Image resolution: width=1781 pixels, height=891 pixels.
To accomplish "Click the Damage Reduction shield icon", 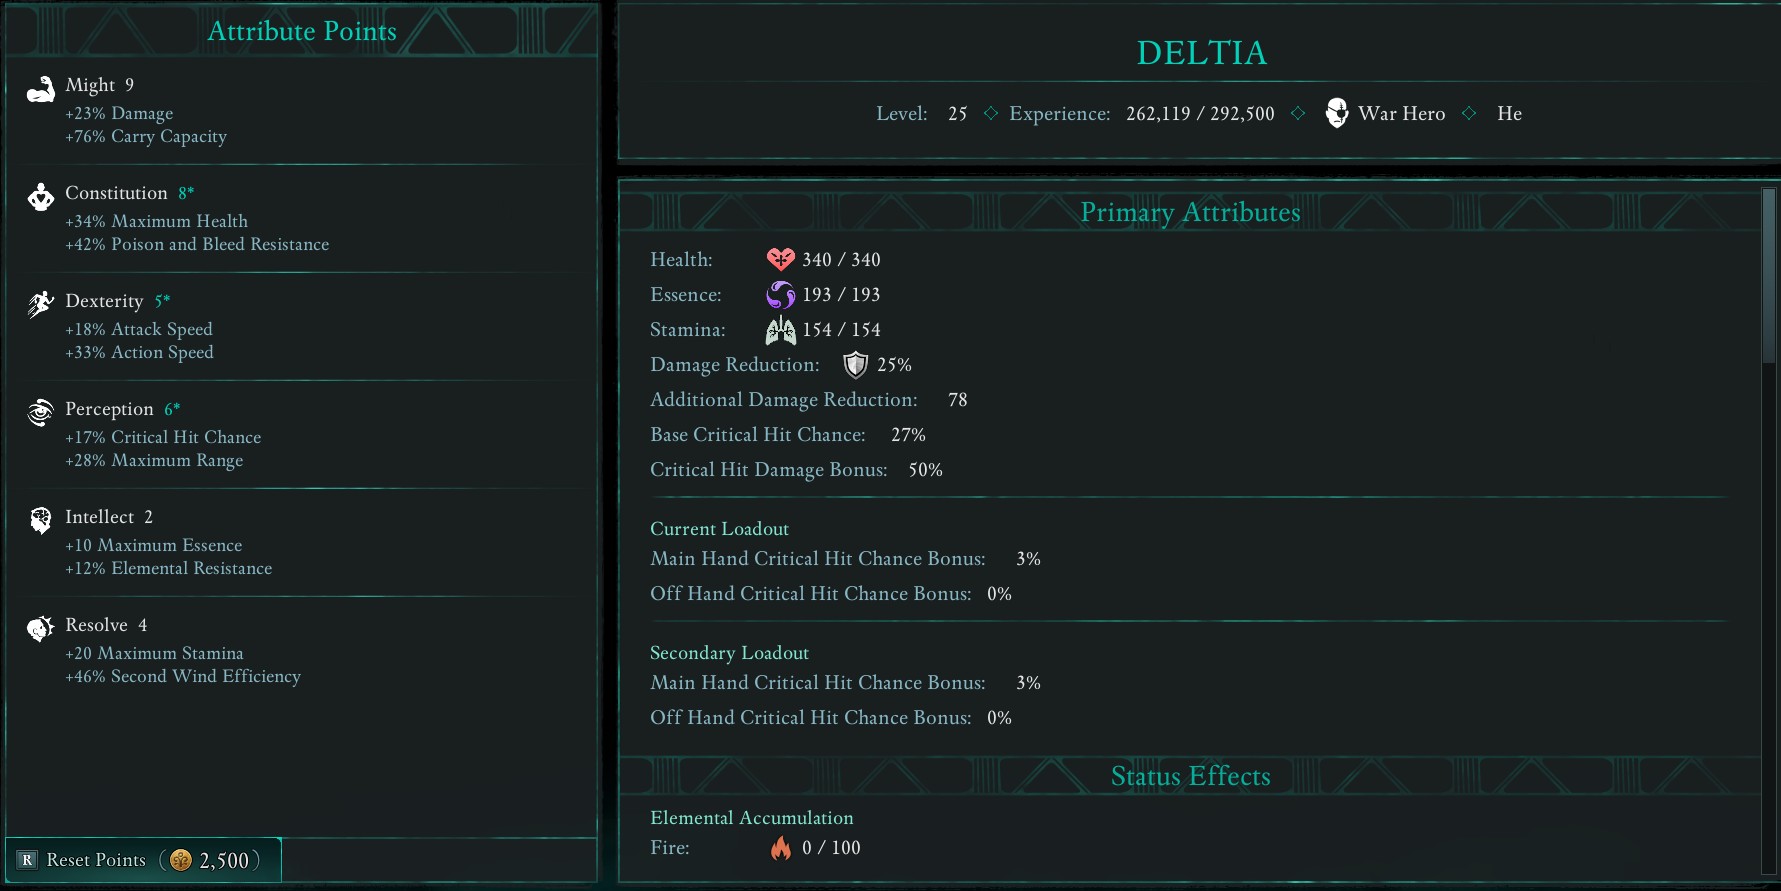I will pyautogui.click(x=855, y=365).
